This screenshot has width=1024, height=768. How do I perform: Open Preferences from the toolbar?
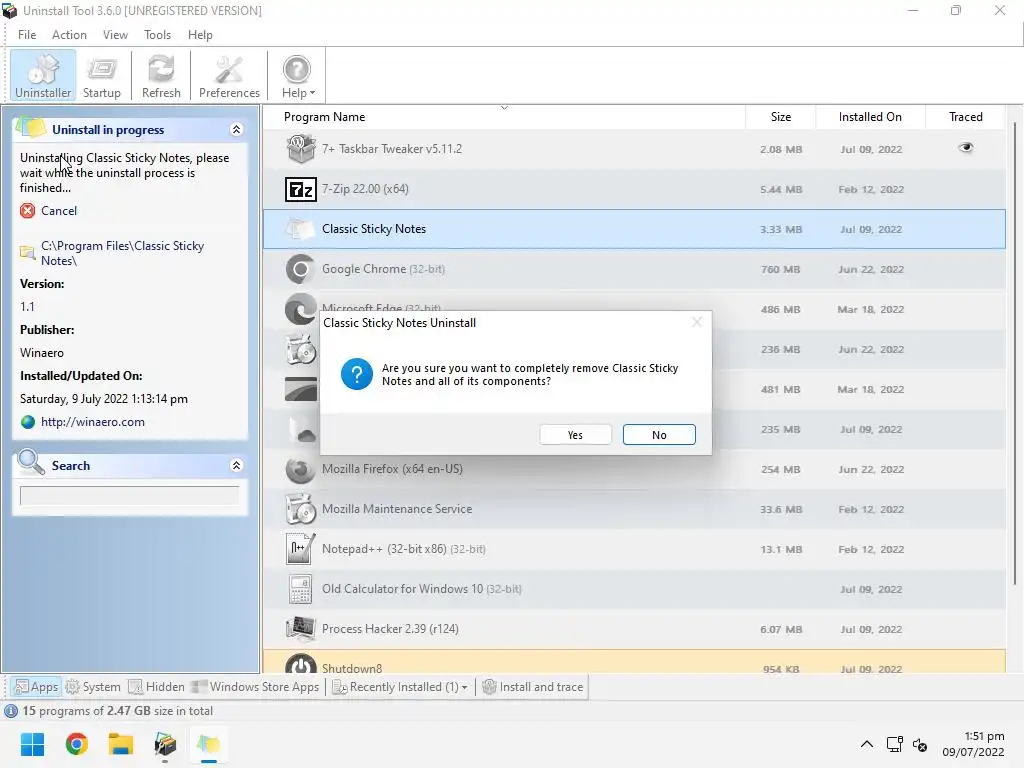pyautogui.click(x=229, y=76)
